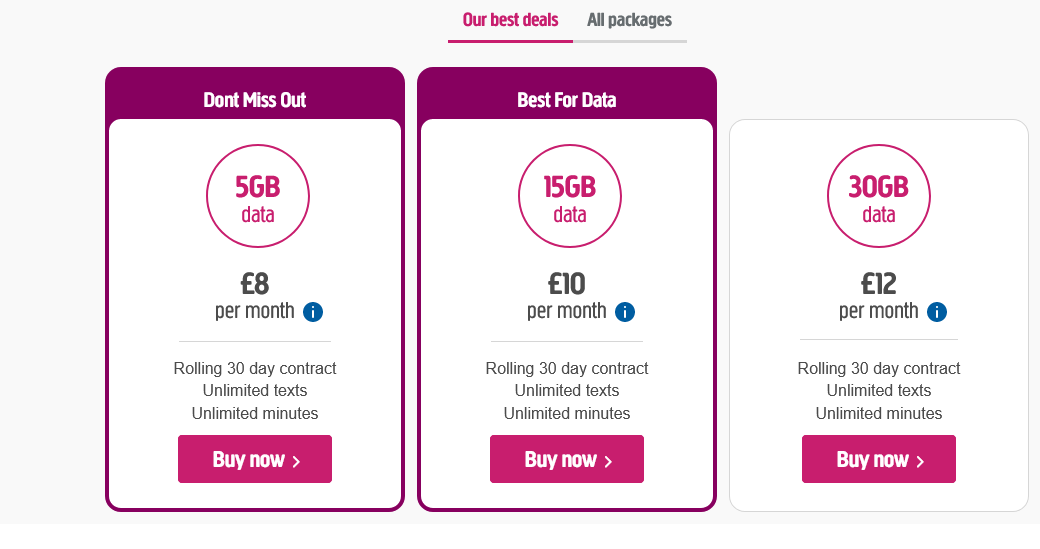Image resolution: width=1040 pixels, height=549 pixels.
Task: Select the 30GB data circle badge
Action: (x=879, y=196)
